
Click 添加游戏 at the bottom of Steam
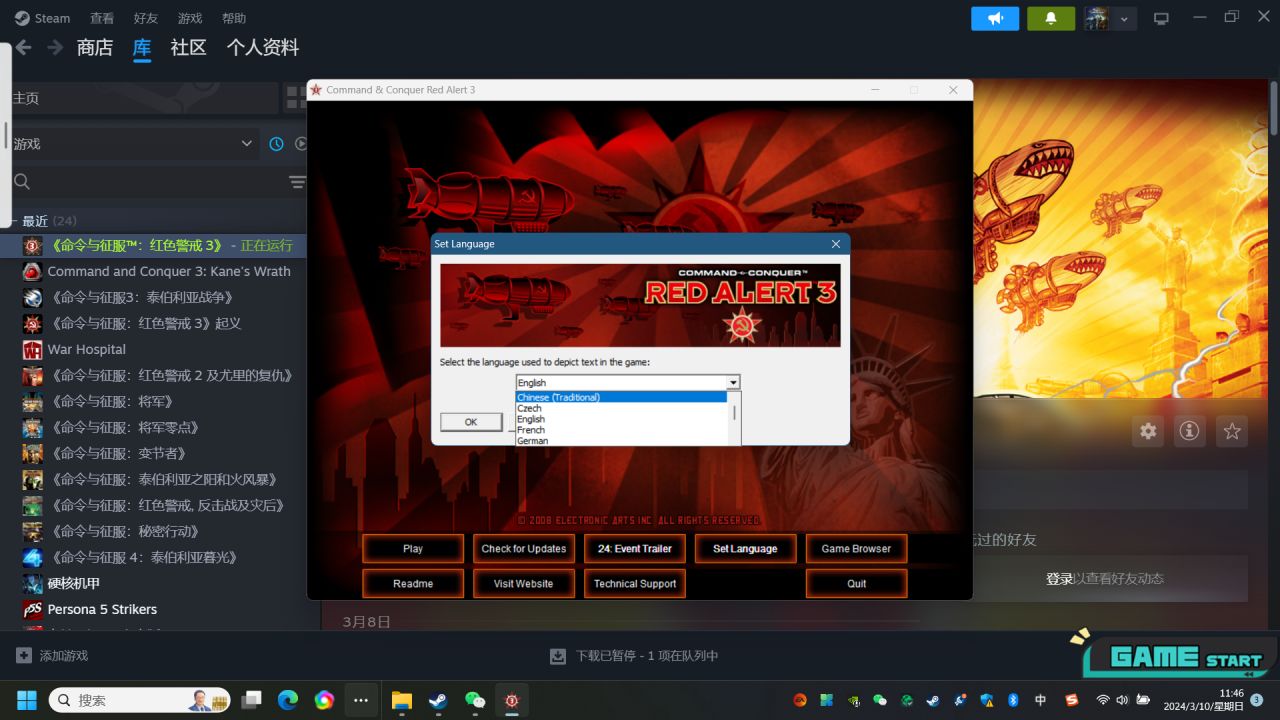(52, 656)
